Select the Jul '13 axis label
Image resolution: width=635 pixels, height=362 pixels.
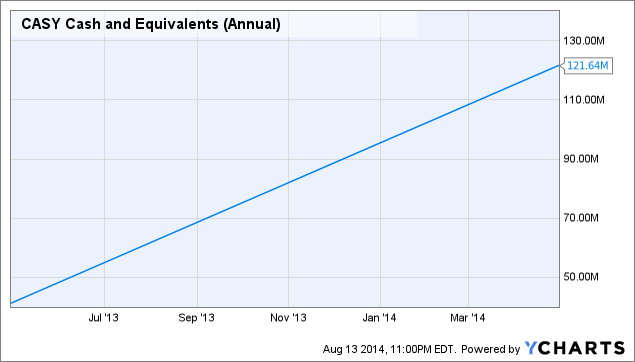[x=104, y=318]
